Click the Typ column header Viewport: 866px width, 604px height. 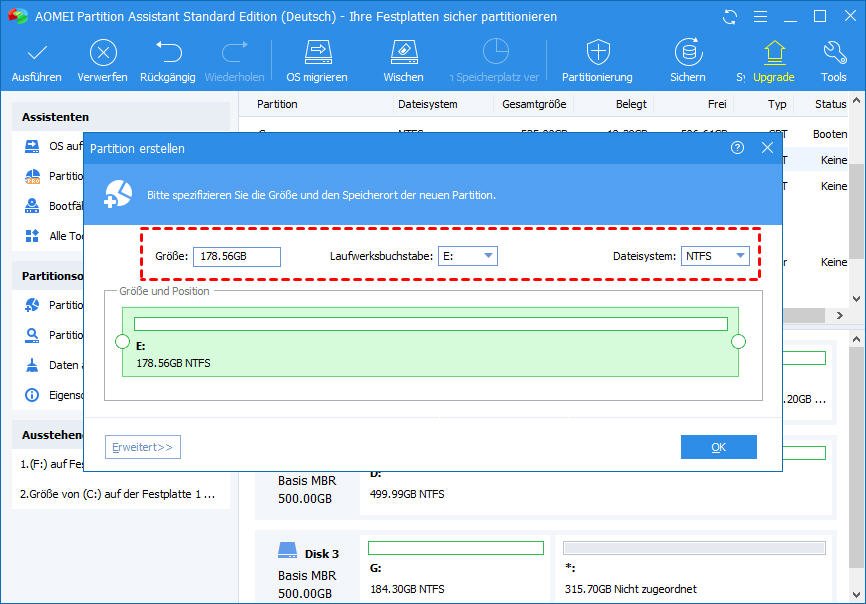point(777,104)
